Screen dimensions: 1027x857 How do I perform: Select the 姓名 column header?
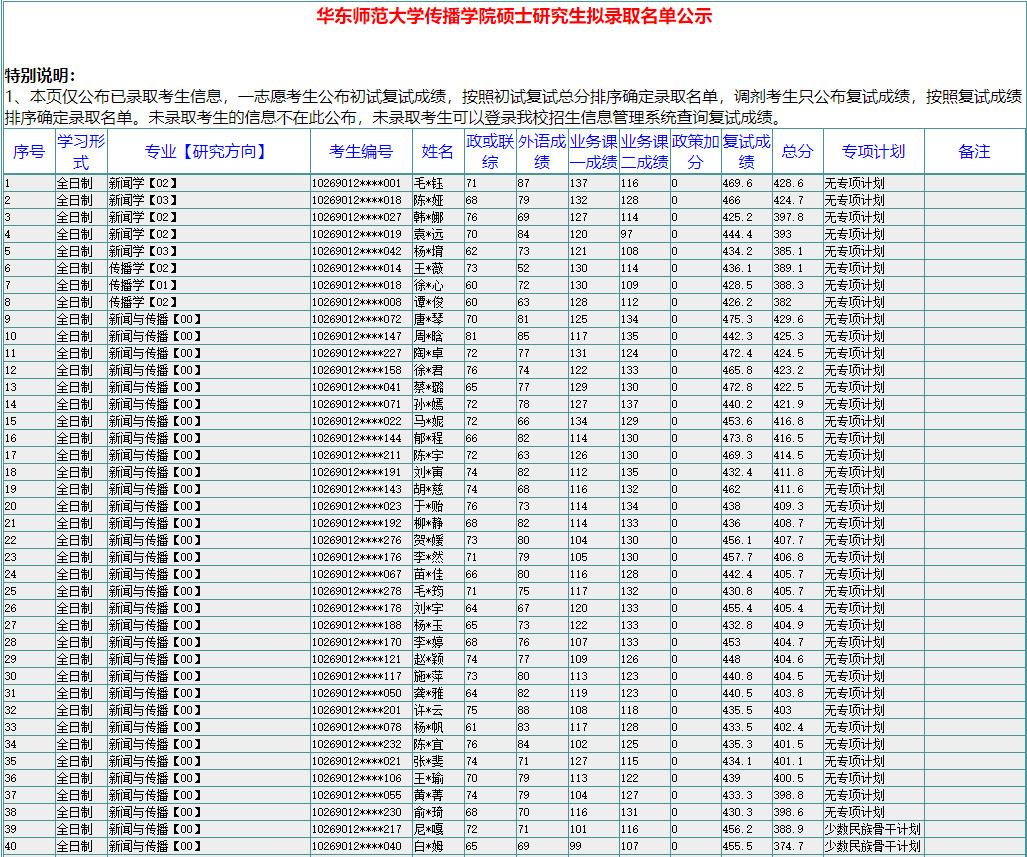tap(437, 152)
